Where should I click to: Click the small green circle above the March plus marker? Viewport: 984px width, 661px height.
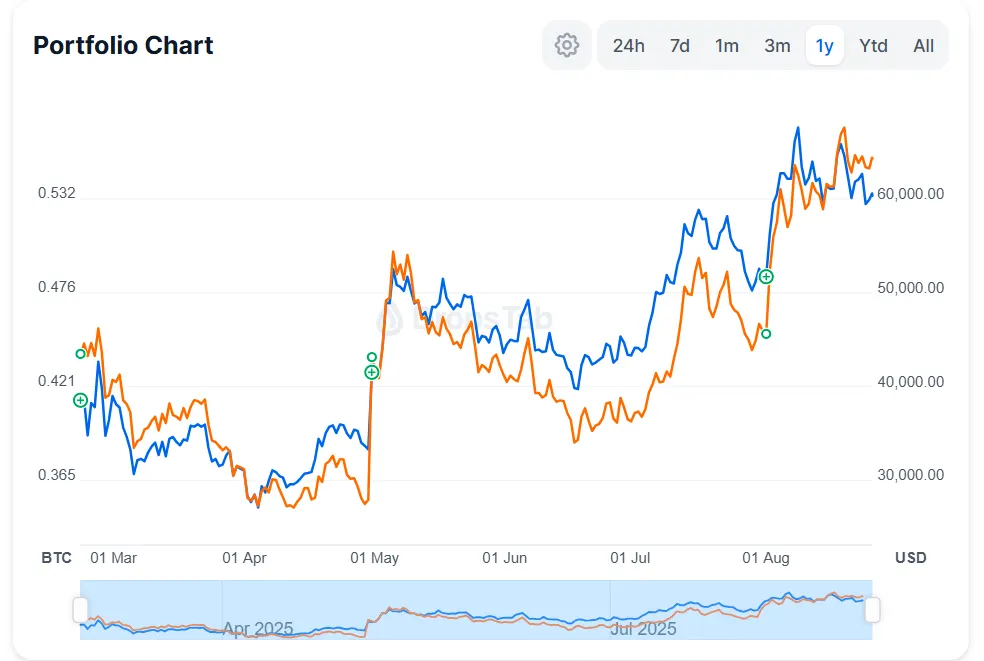[x=81, y=353]
